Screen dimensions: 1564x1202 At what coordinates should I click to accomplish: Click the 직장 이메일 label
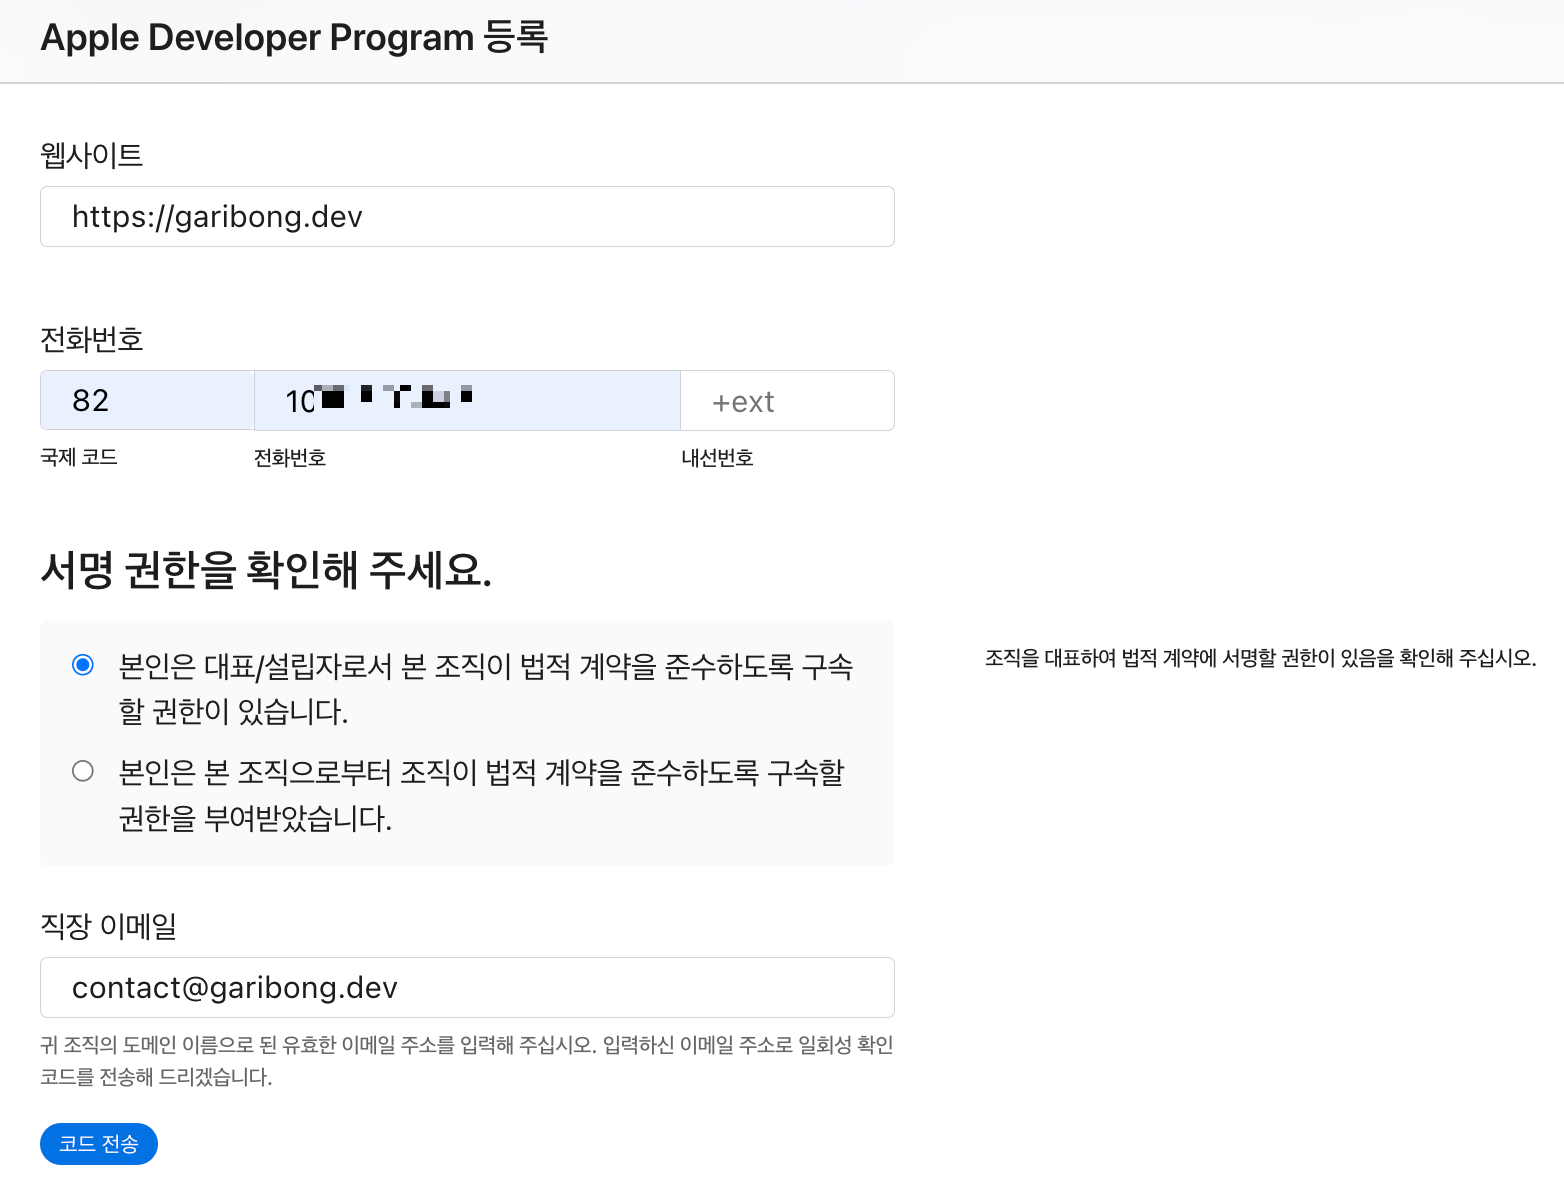[109, 926]
